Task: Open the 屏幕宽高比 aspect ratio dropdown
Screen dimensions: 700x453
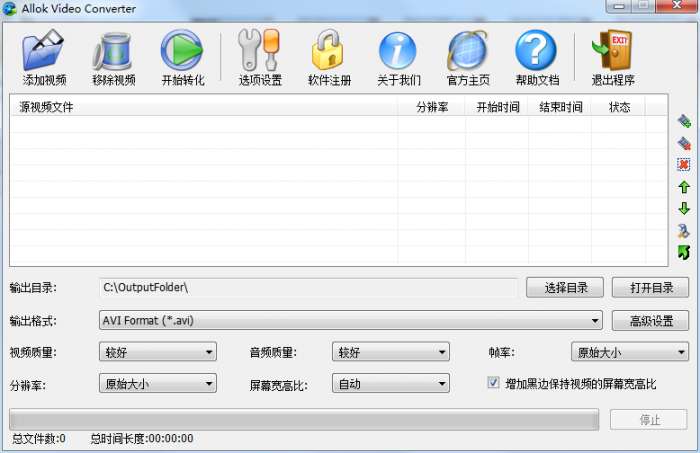Action: pyautogui.click(x=391, y=383)
